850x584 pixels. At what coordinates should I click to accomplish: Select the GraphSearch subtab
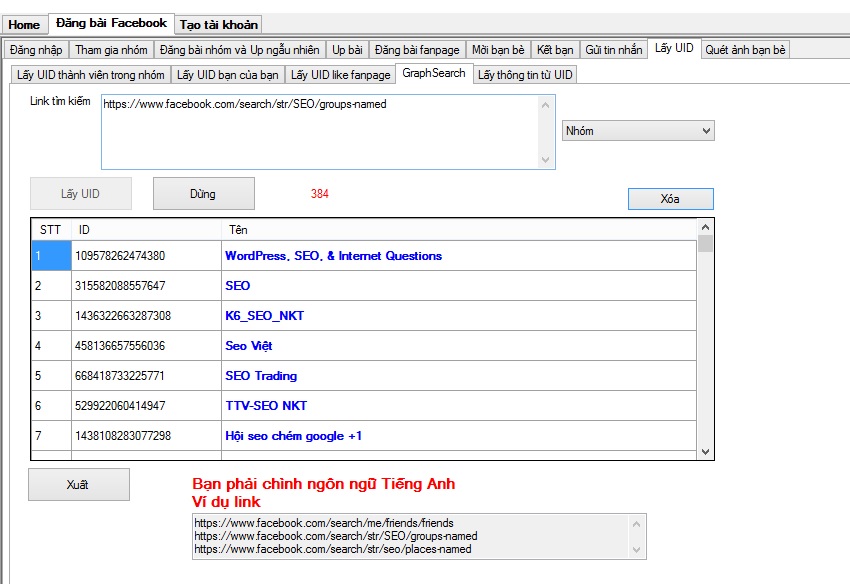434,73
